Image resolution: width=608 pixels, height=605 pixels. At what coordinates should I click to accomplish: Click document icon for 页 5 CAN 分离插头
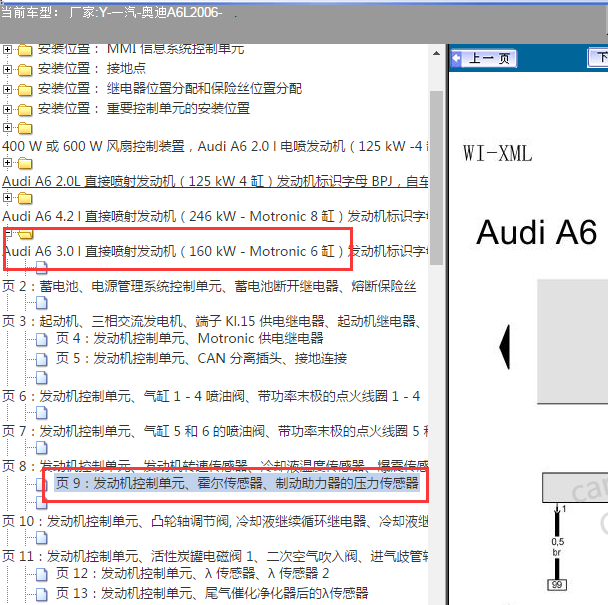pos(41,360)
